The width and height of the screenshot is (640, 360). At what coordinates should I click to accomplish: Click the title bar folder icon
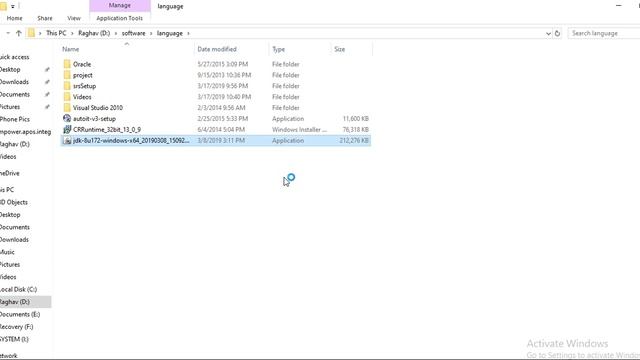tap(3, 6)
